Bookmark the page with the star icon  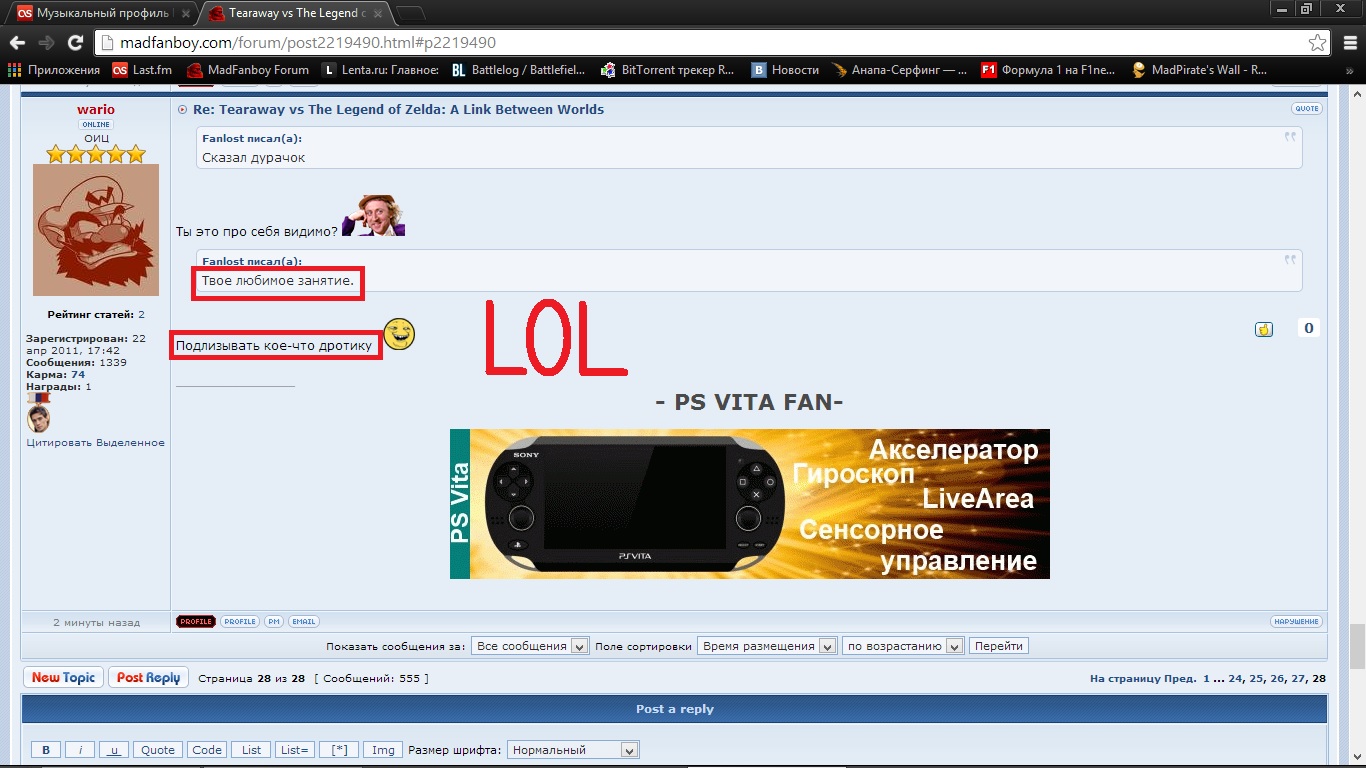click(x=1318, y=43)
